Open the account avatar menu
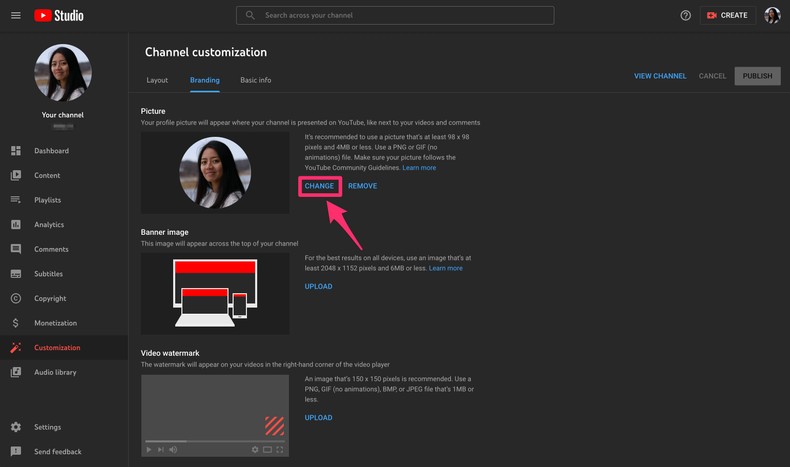790x467 pixels. coord(772,16)
